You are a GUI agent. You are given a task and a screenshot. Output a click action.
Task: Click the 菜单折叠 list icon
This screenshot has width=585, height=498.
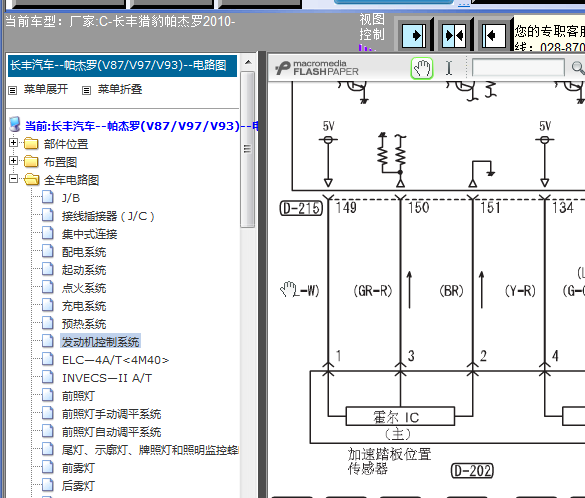[x=87, y=90]
